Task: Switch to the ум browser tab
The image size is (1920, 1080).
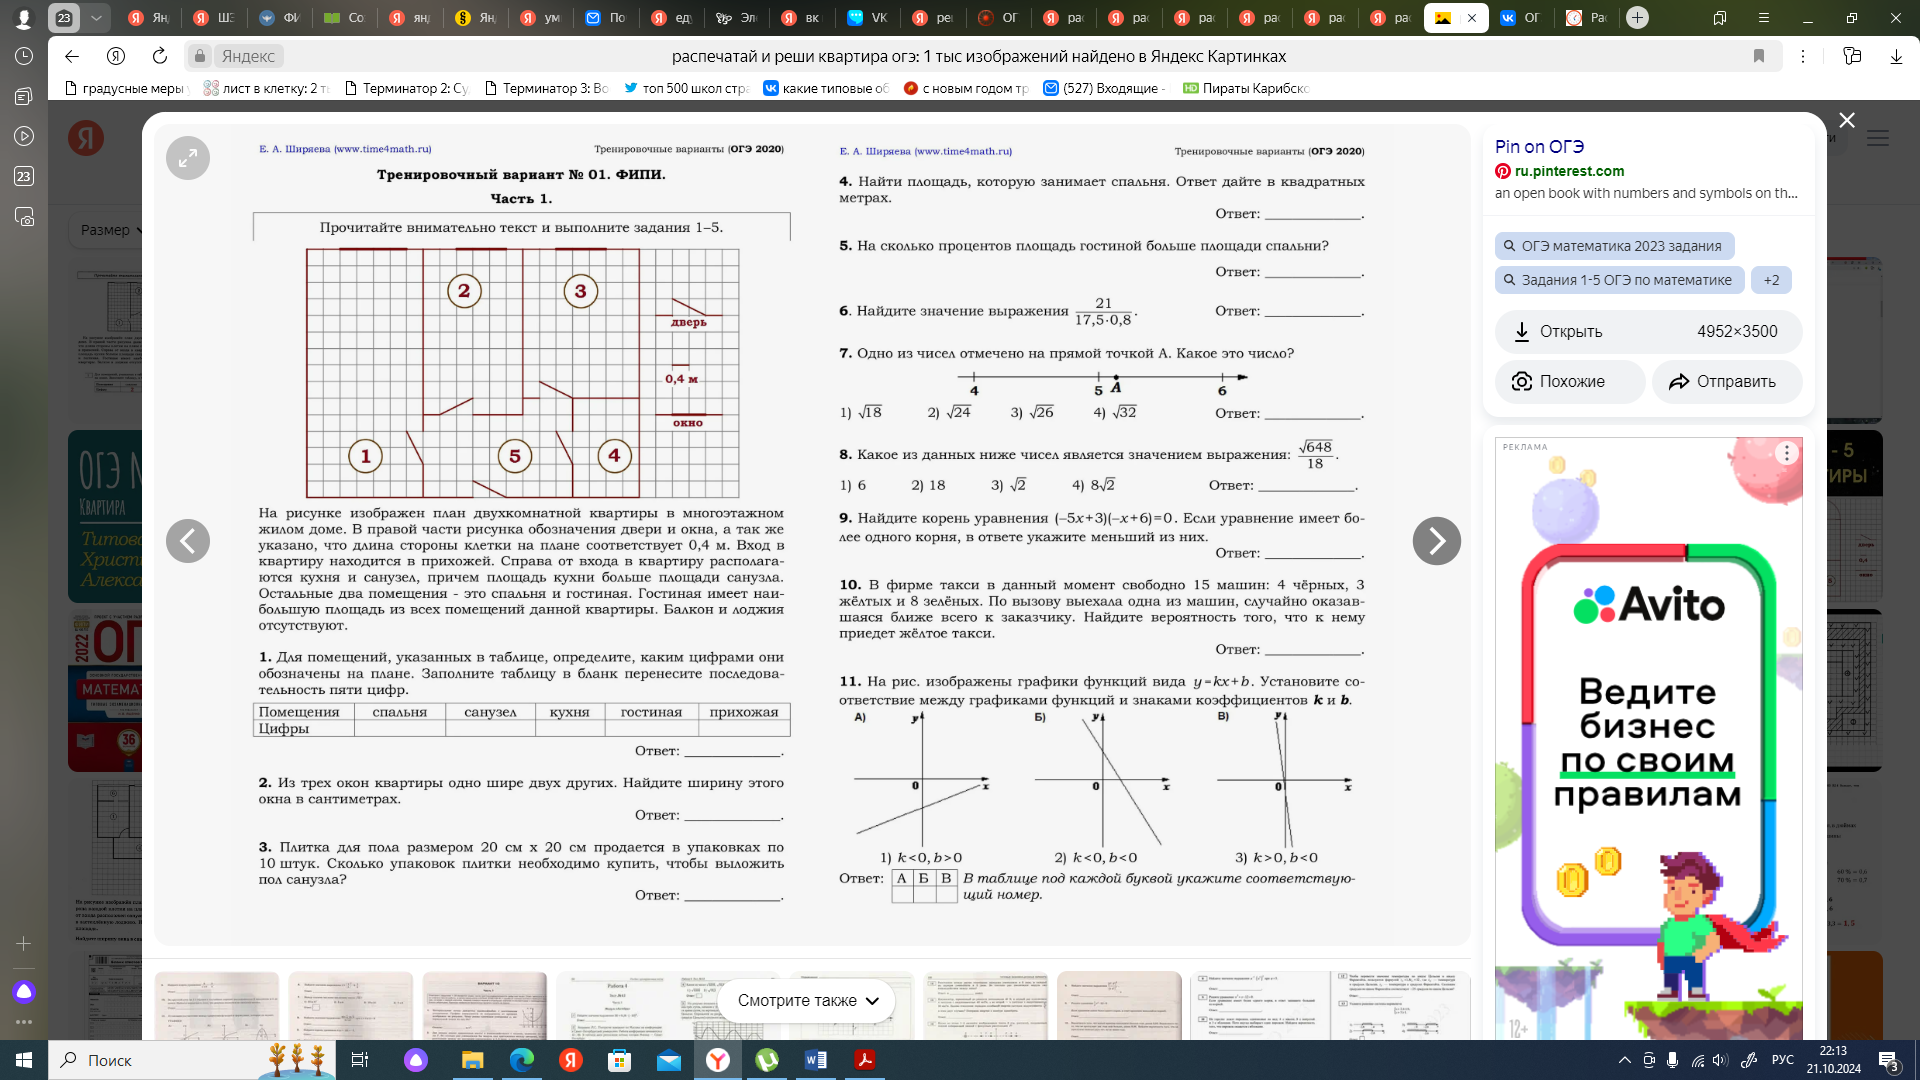Action: pyautogui.click(x=540, y=18)
